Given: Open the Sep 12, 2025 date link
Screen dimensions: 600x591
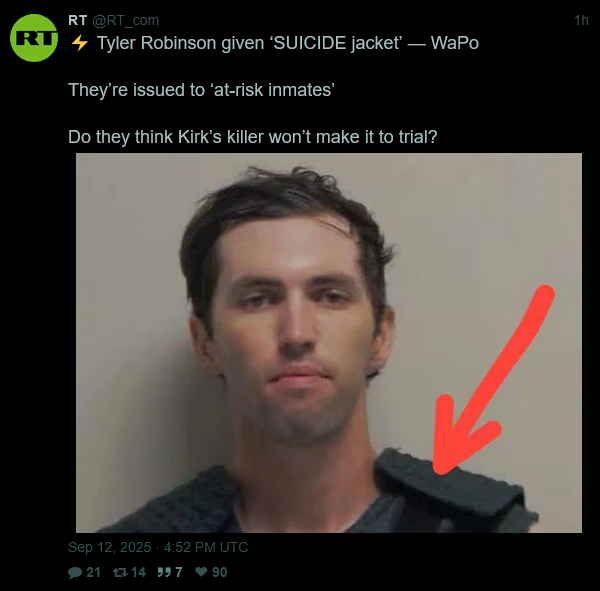Looking at the screenshot, I should [x=109, y=547].
